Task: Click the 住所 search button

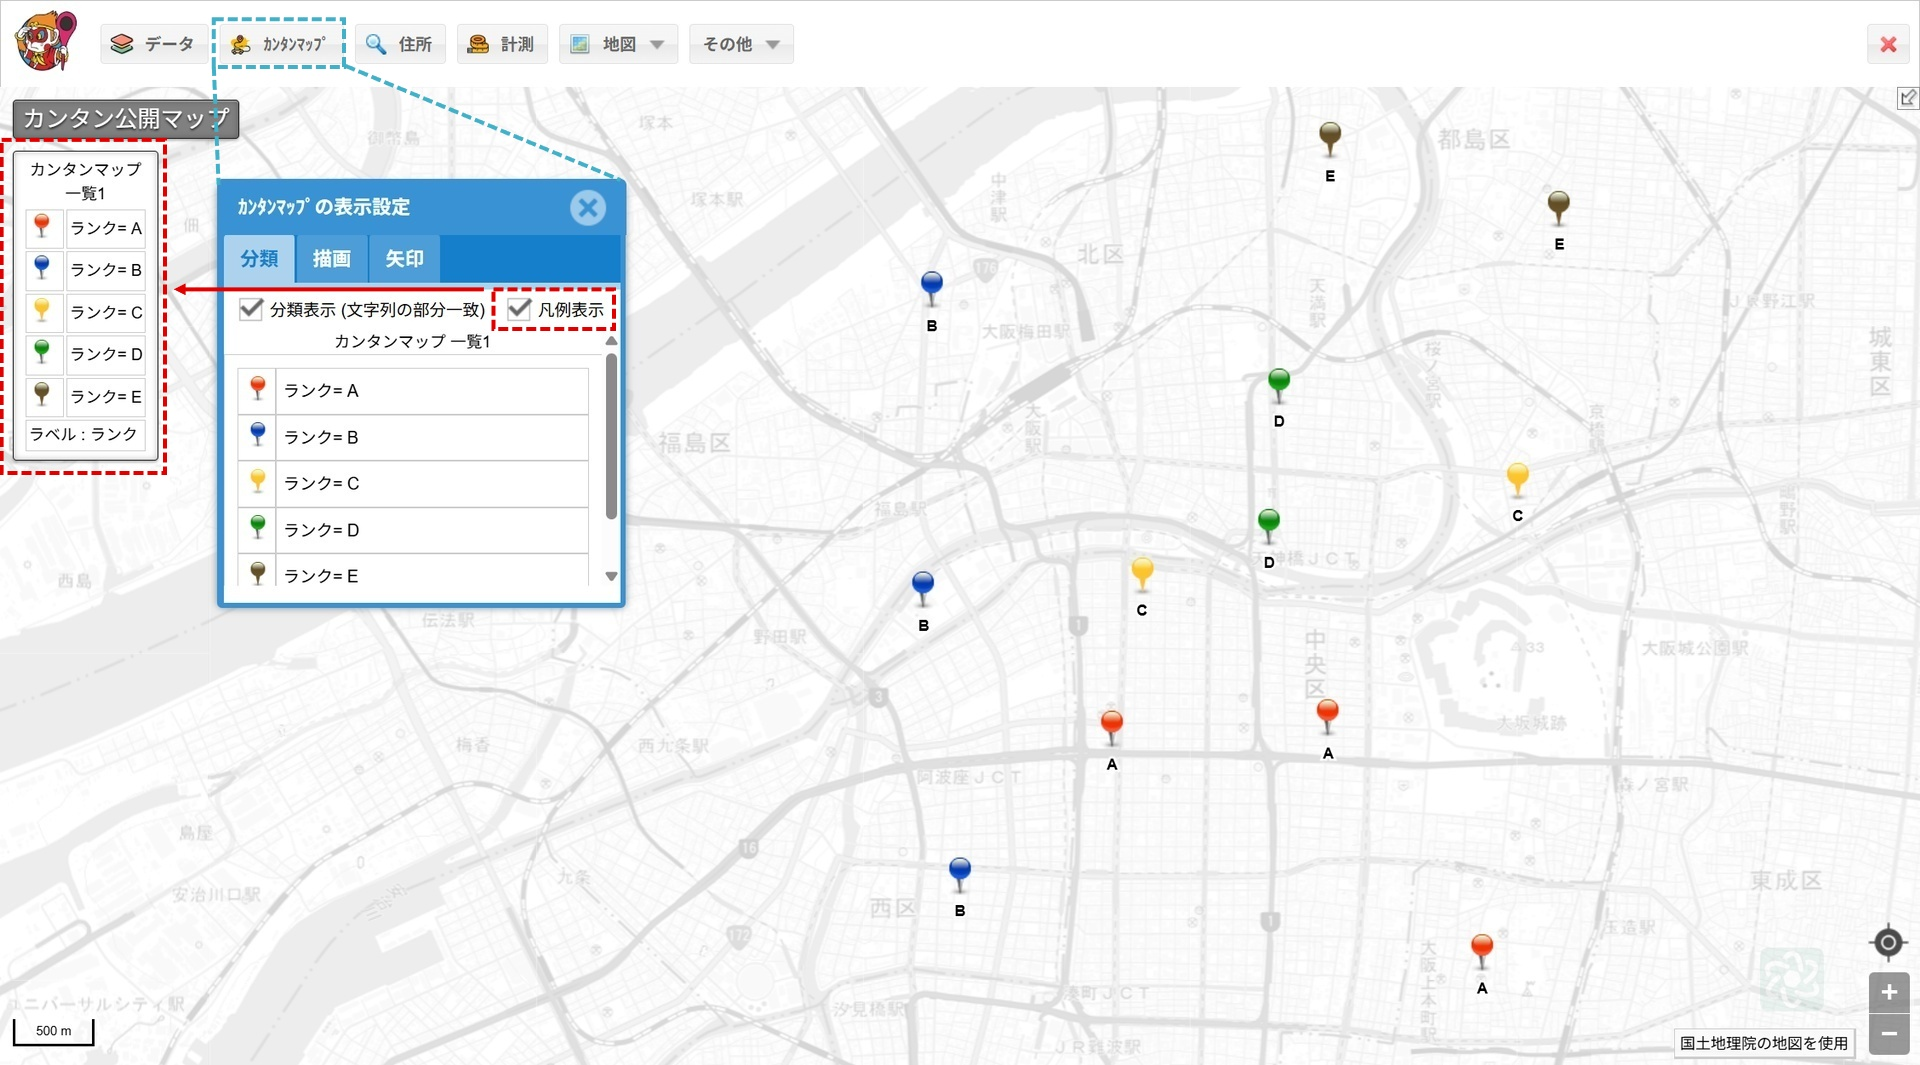Action: coord(400,44)
